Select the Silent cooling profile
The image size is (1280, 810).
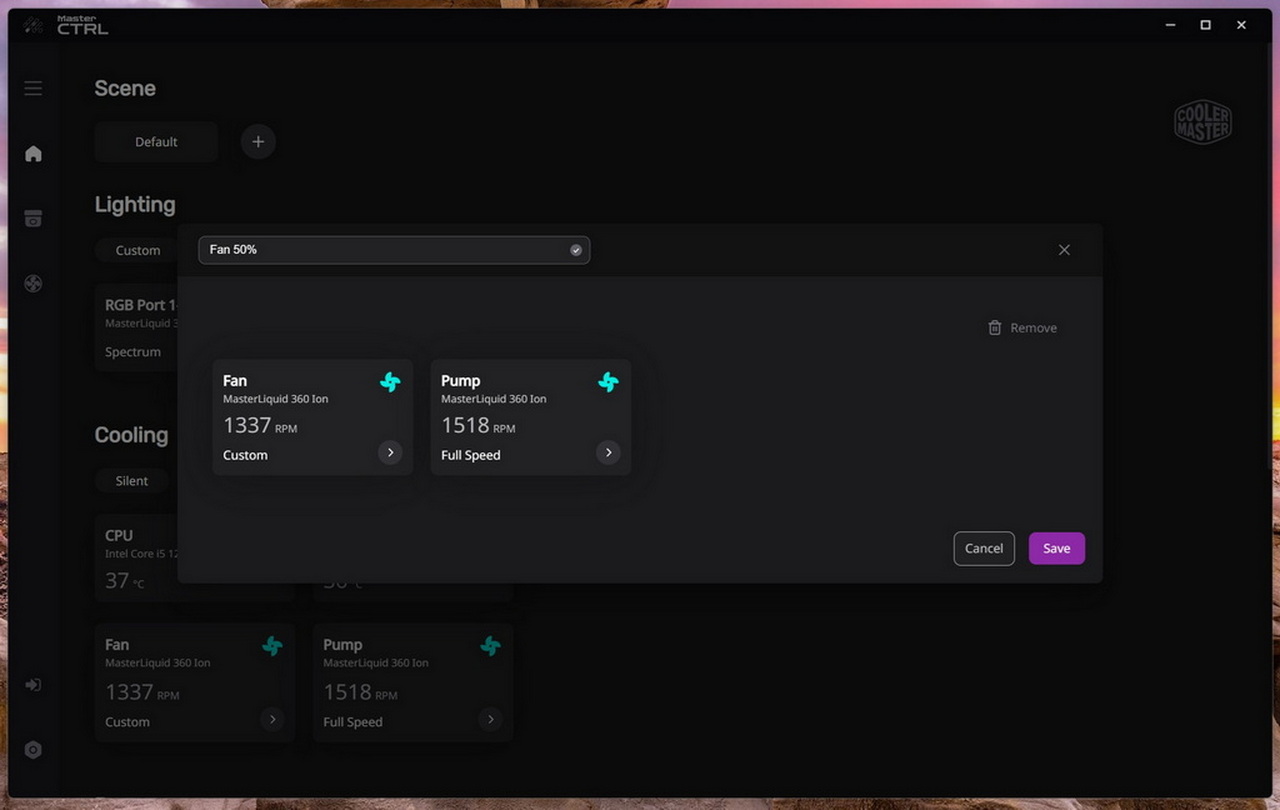coord(132,481)
